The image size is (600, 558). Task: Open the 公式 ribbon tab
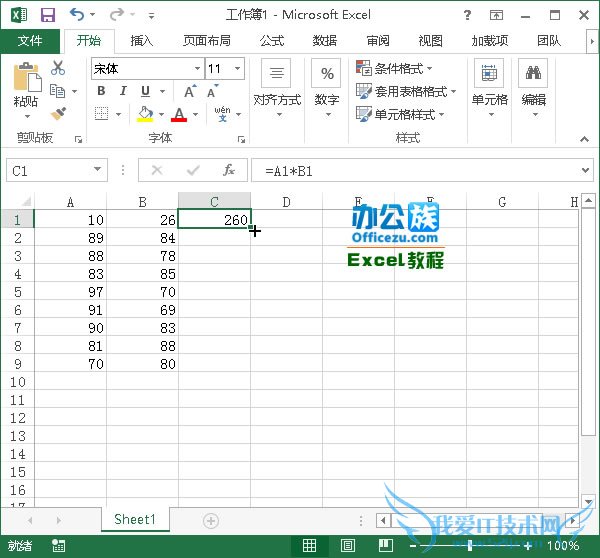tap(271, 41)
